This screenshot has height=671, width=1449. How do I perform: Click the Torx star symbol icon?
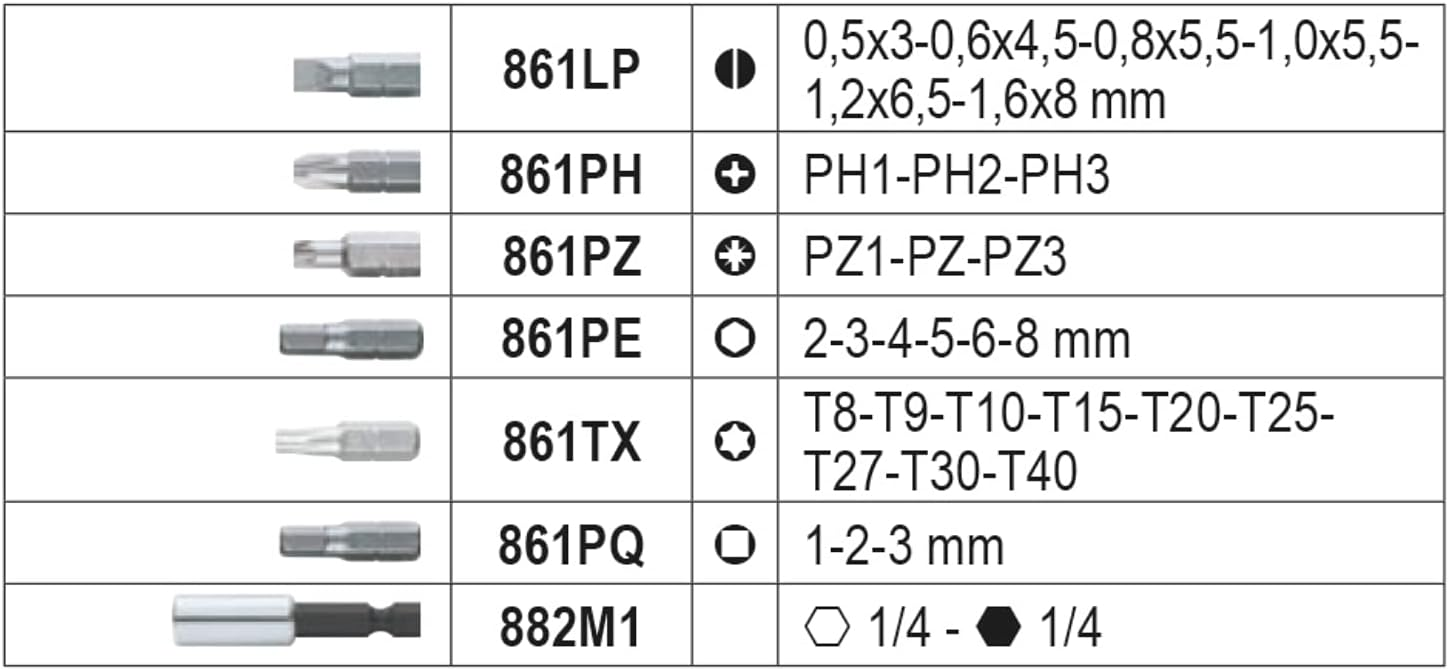[x=735, y=441]
